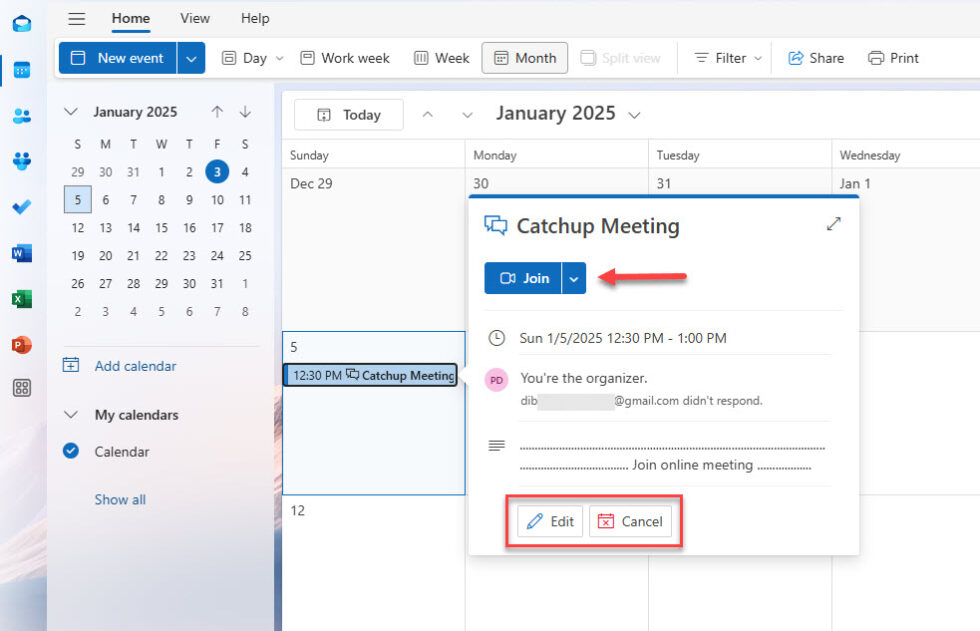Open the January 2025 header dropdown
980x631 pixels.
[x=634, y=114]
